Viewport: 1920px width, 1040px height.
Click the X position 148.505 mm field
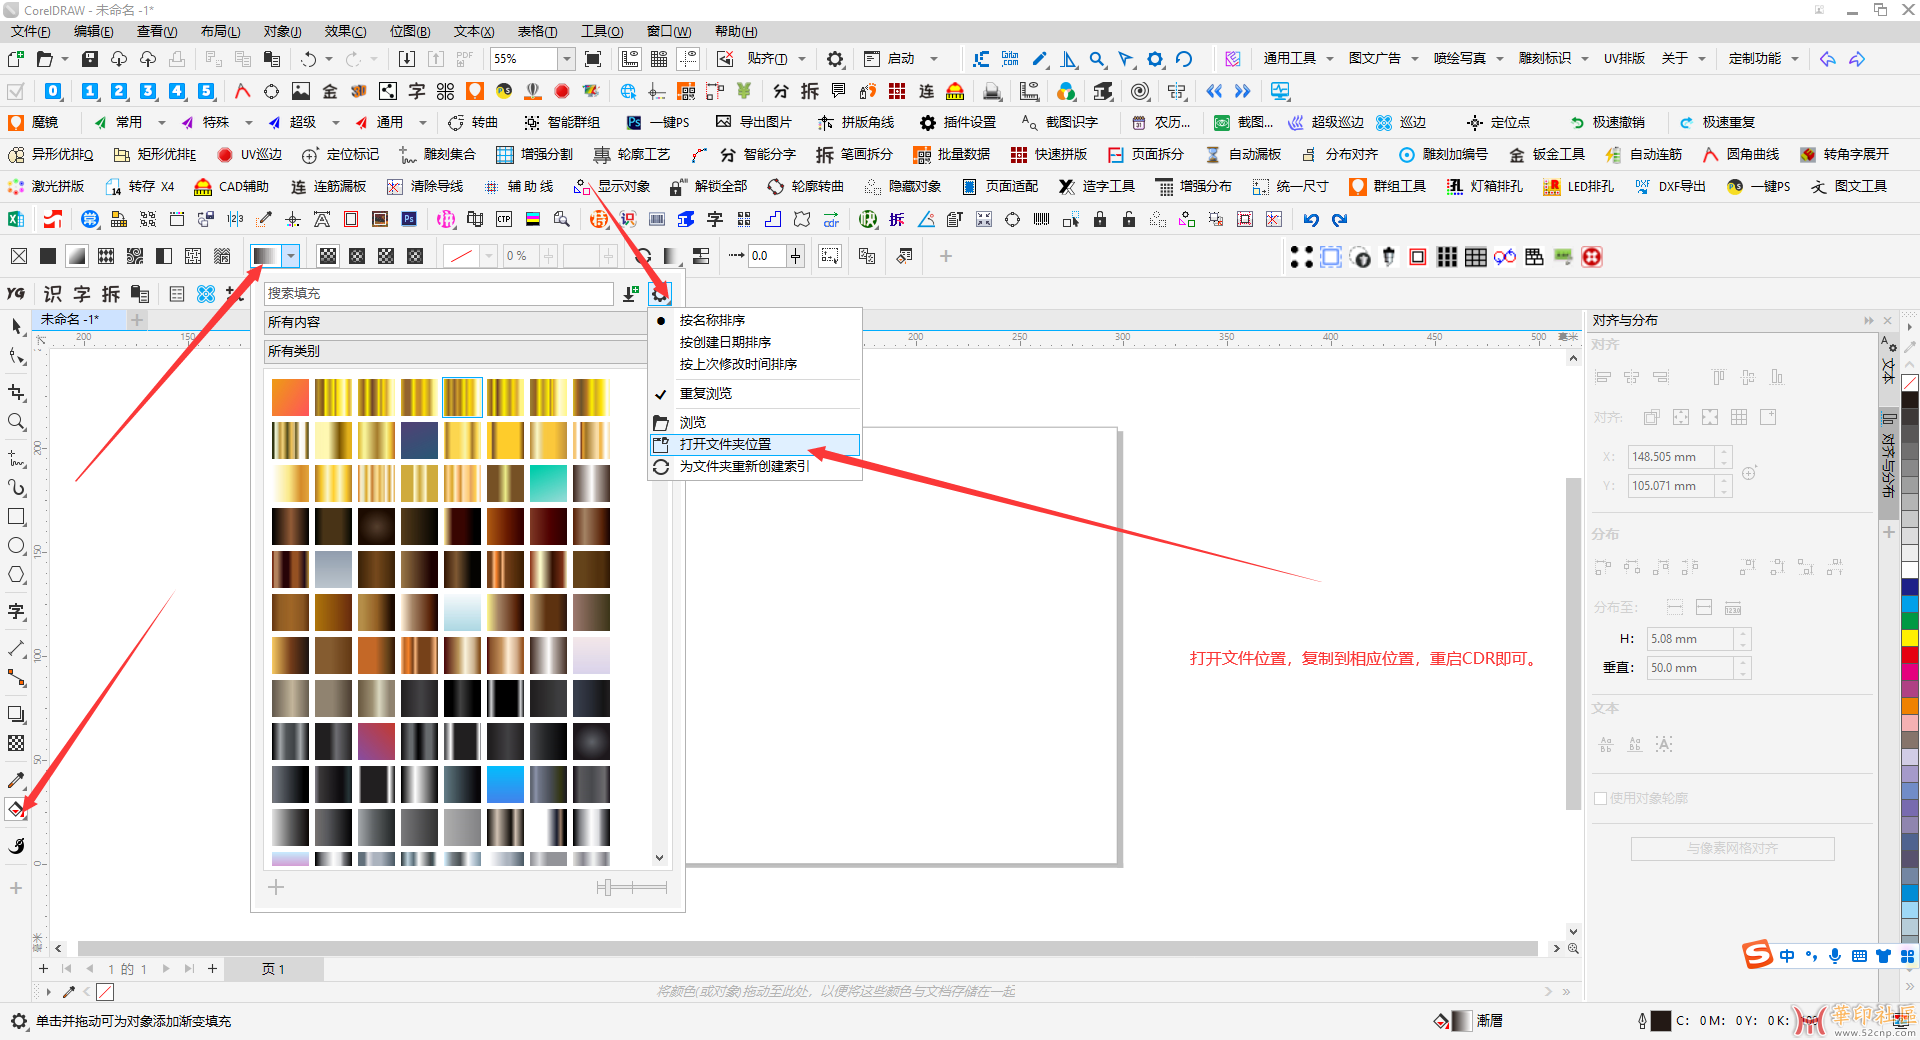(x=1672, y=457)
